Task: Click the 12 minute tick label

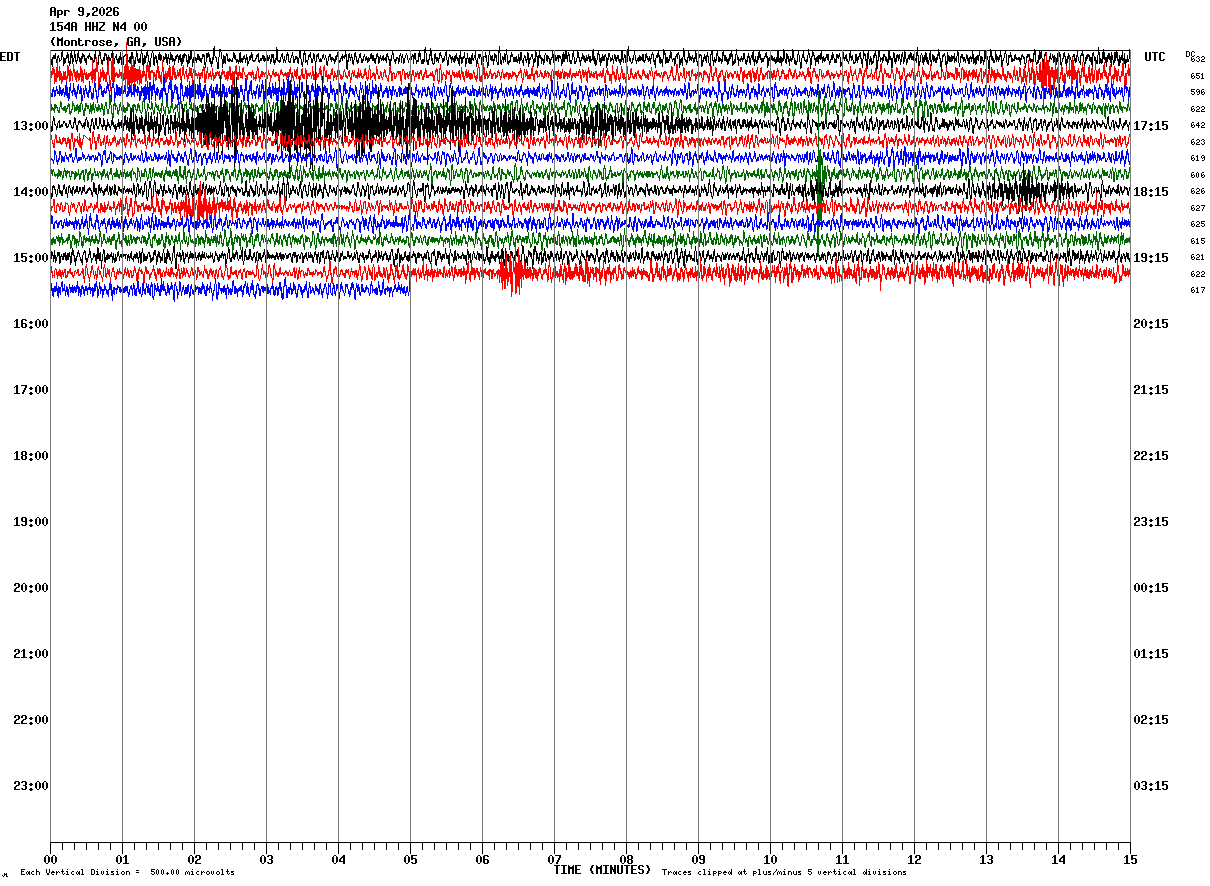Action: [x=914, y=860]
